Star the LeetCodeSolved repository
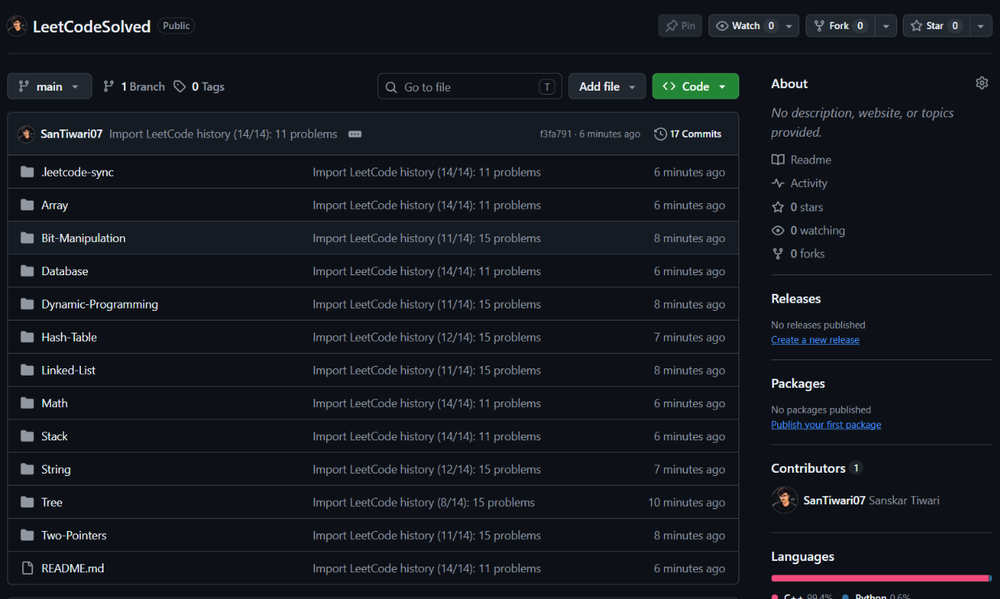The image size is (1000, 599). [936, 26]
